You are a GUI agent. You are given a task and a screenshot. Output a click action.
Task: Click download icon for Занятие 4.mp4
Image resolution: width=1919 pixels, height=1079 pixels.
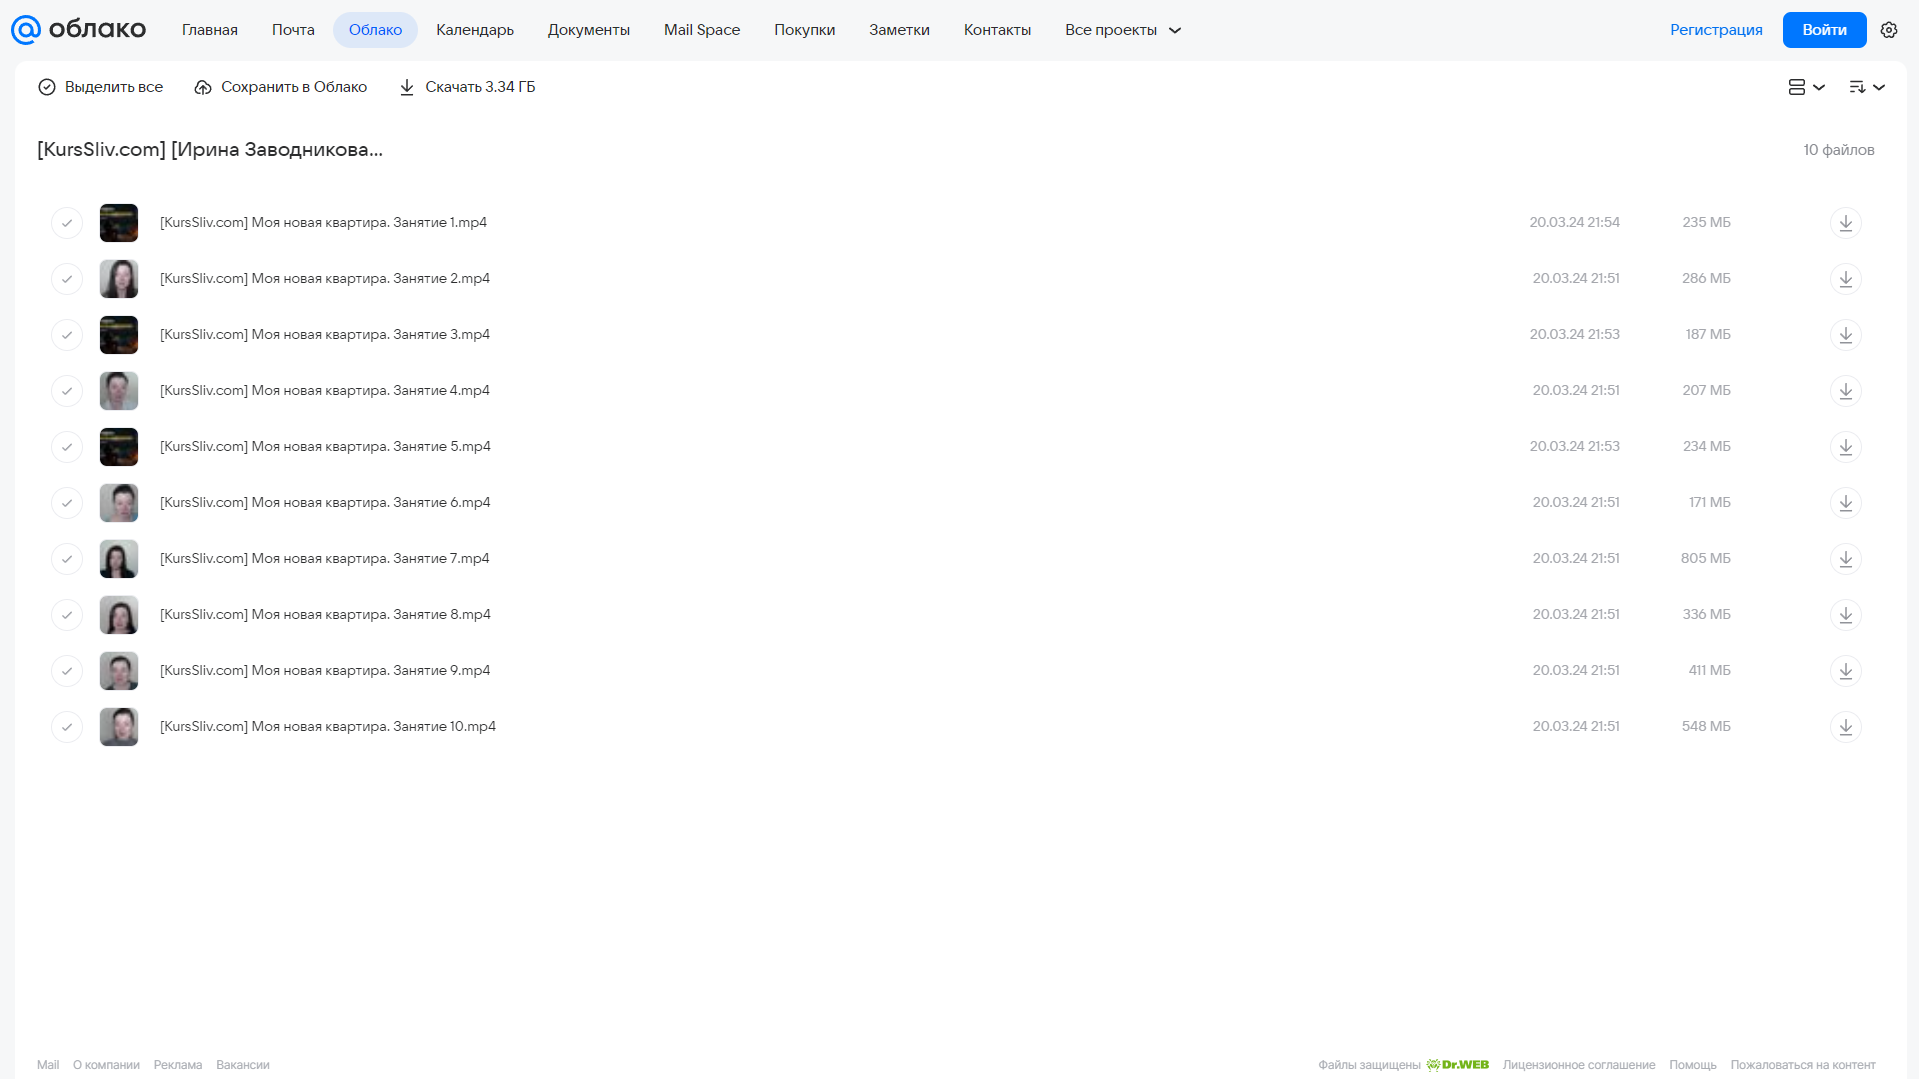[x=1845, y=391]
